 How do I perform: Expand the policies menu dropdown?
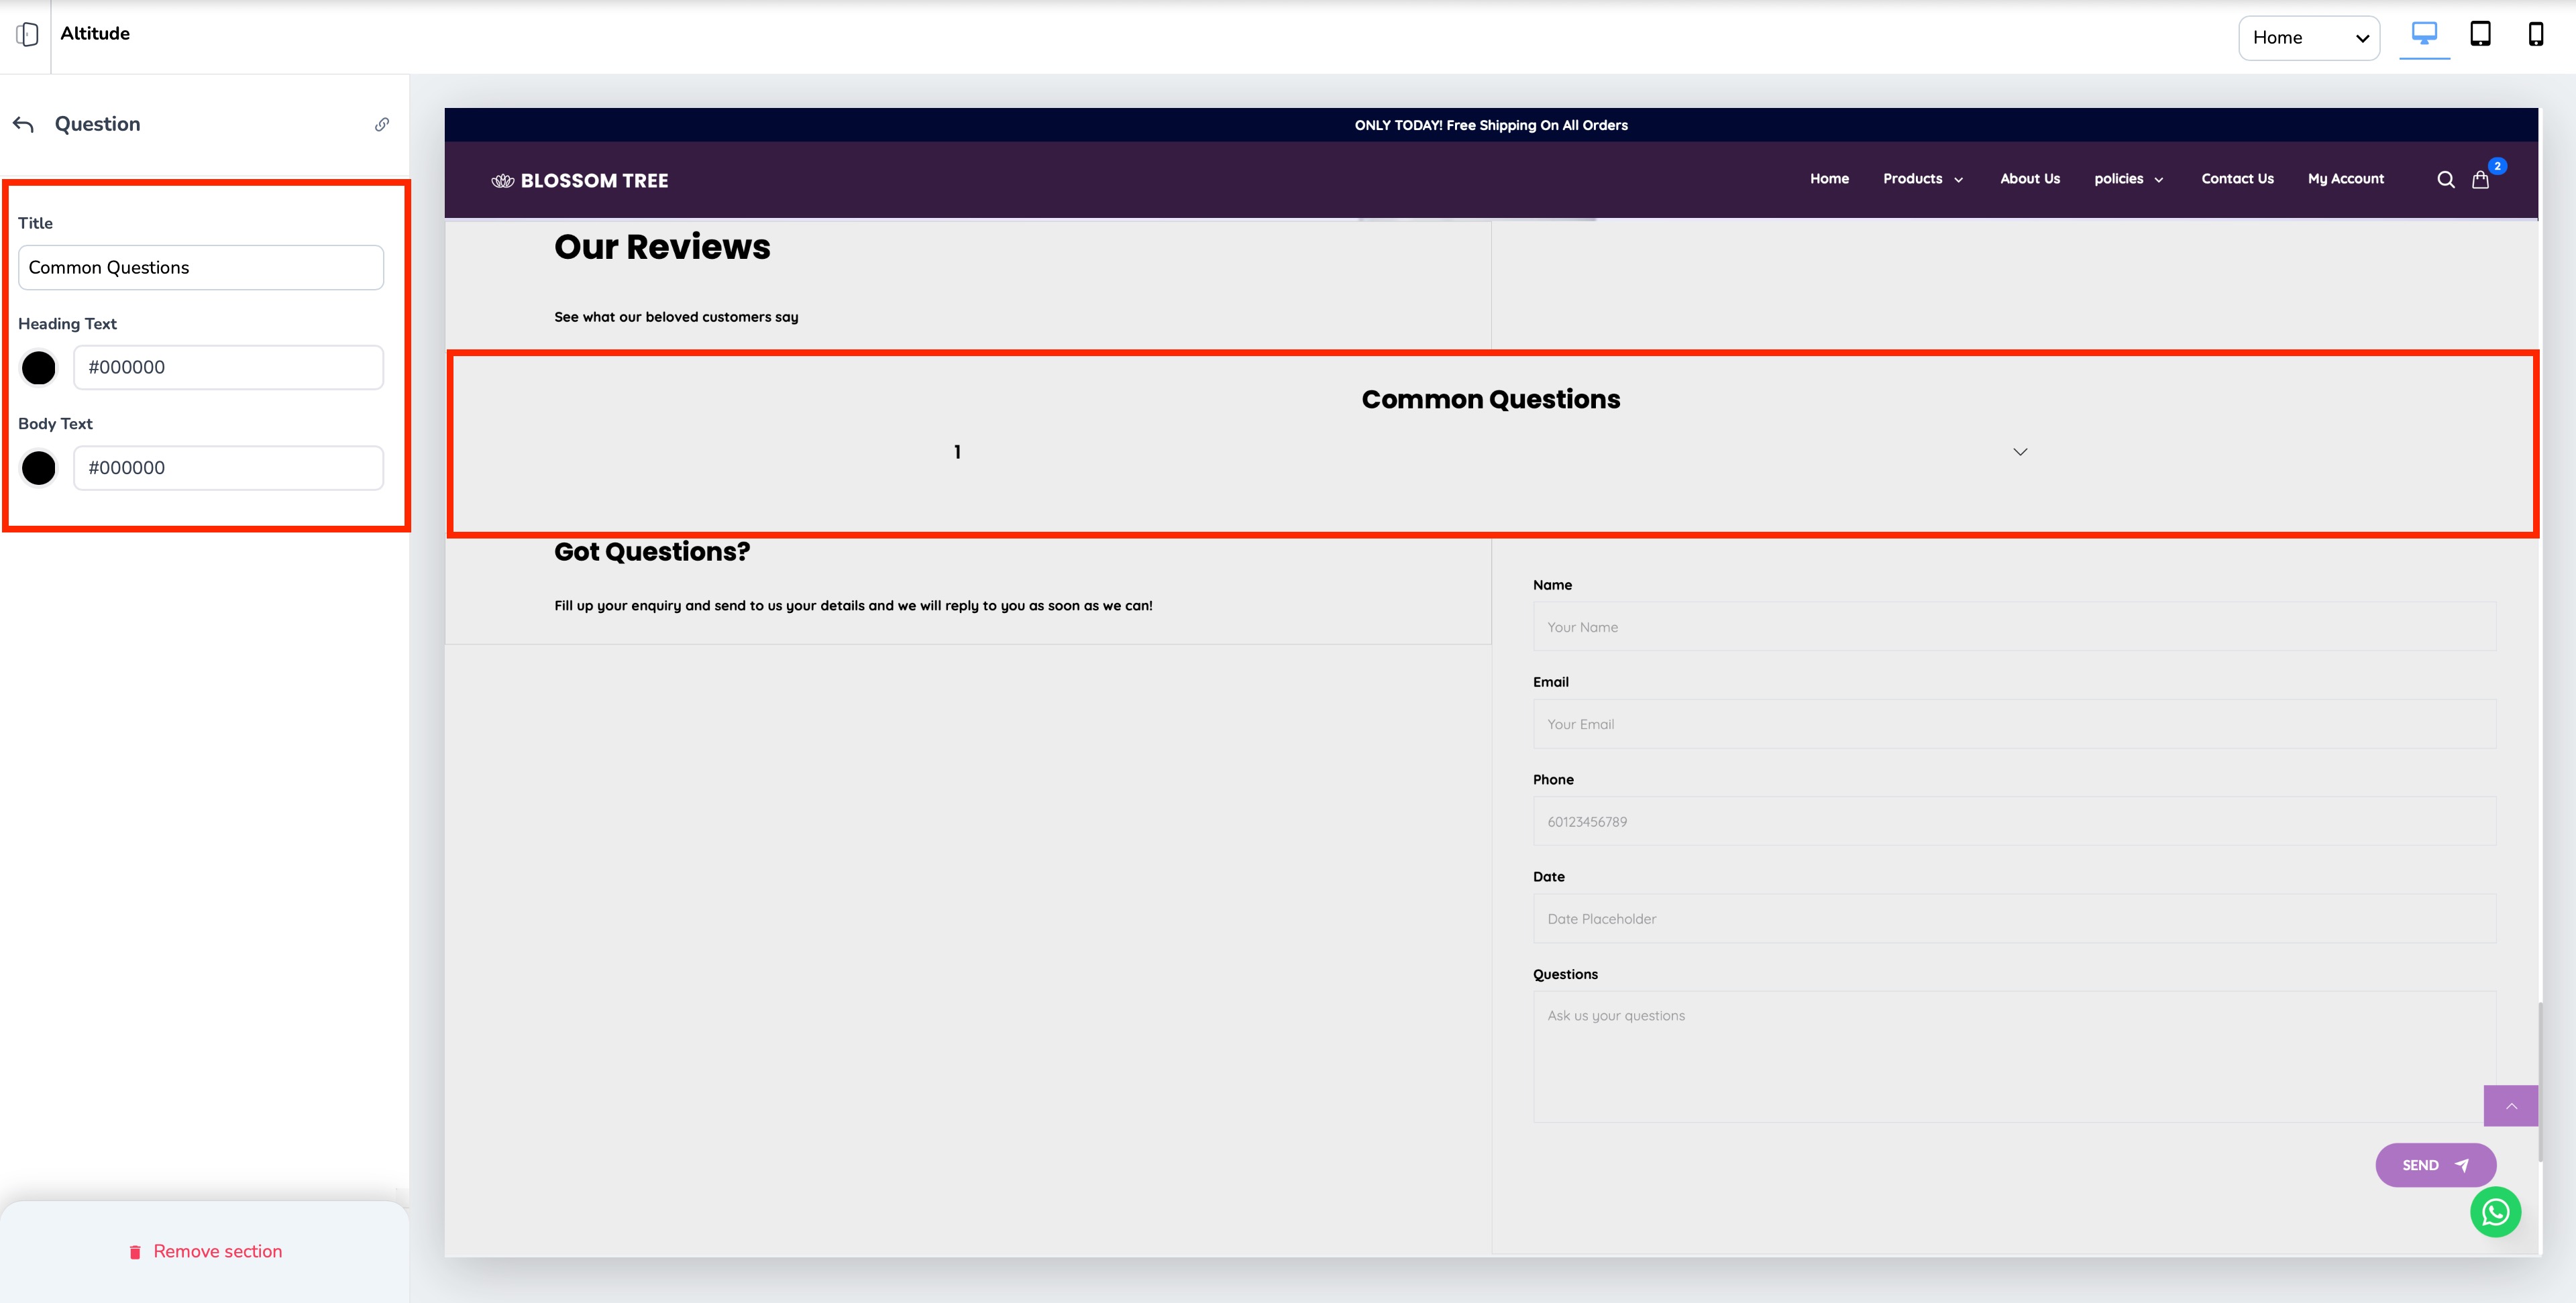(x=2128, y=179)
